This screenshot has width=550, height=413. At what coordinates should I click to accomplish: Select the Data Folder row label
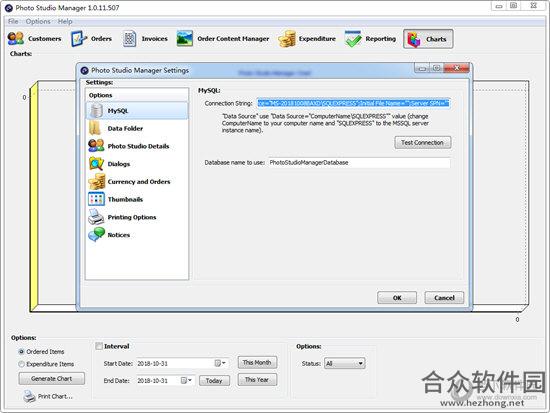[x=125, y=128]
